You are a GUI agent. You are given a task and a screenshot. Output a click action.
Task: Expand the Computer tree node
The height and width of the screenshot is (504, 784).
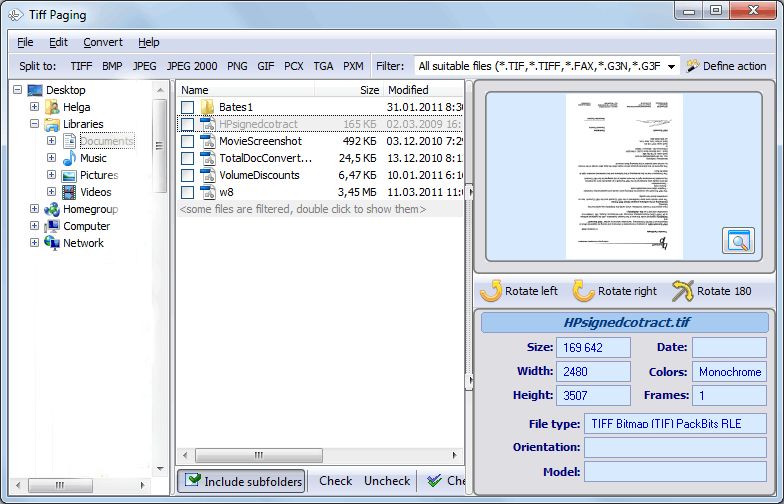(x=34, y=226)
